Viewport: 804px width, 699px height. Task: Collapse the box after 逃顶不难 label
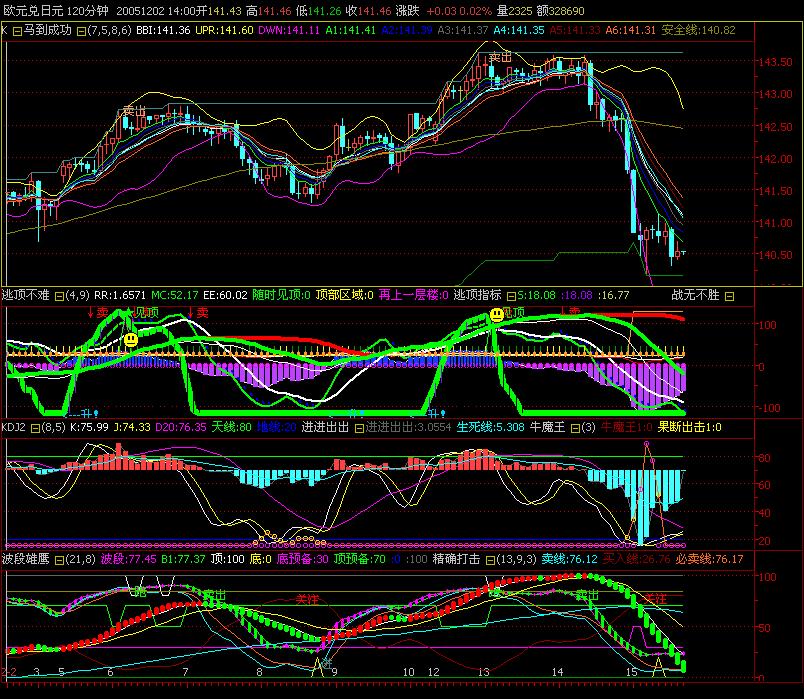point(59,296)
